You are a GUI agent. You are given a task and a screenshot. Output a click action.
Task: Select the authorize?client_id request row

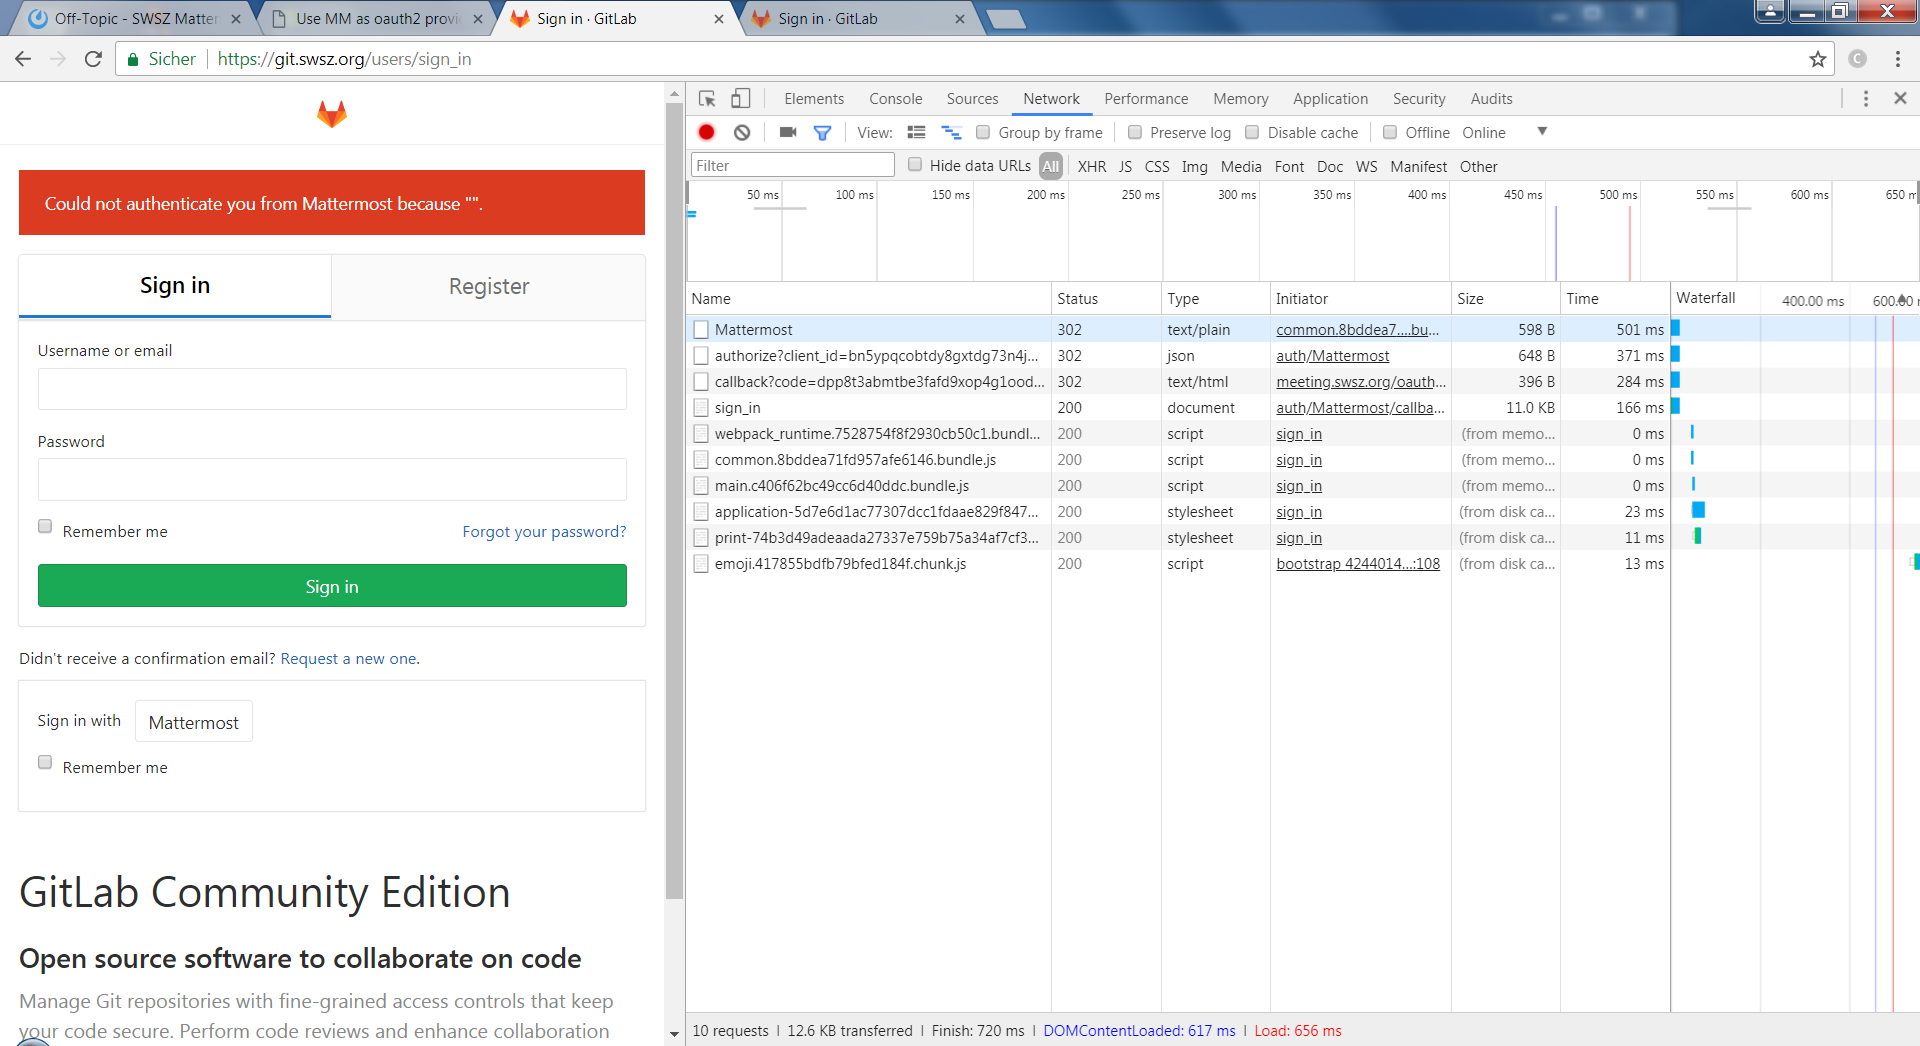[x=1180, y=355]
